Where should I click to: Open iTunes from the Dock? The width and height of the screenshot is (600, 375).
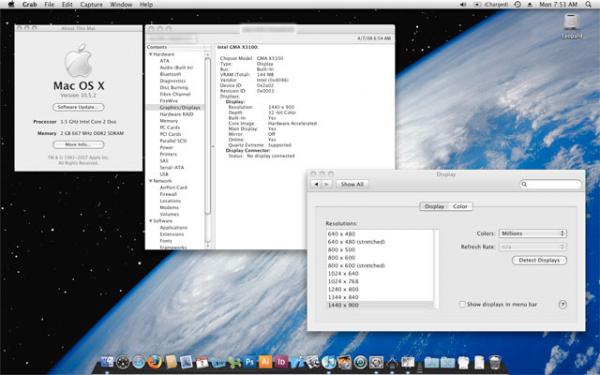coord(328,362)
